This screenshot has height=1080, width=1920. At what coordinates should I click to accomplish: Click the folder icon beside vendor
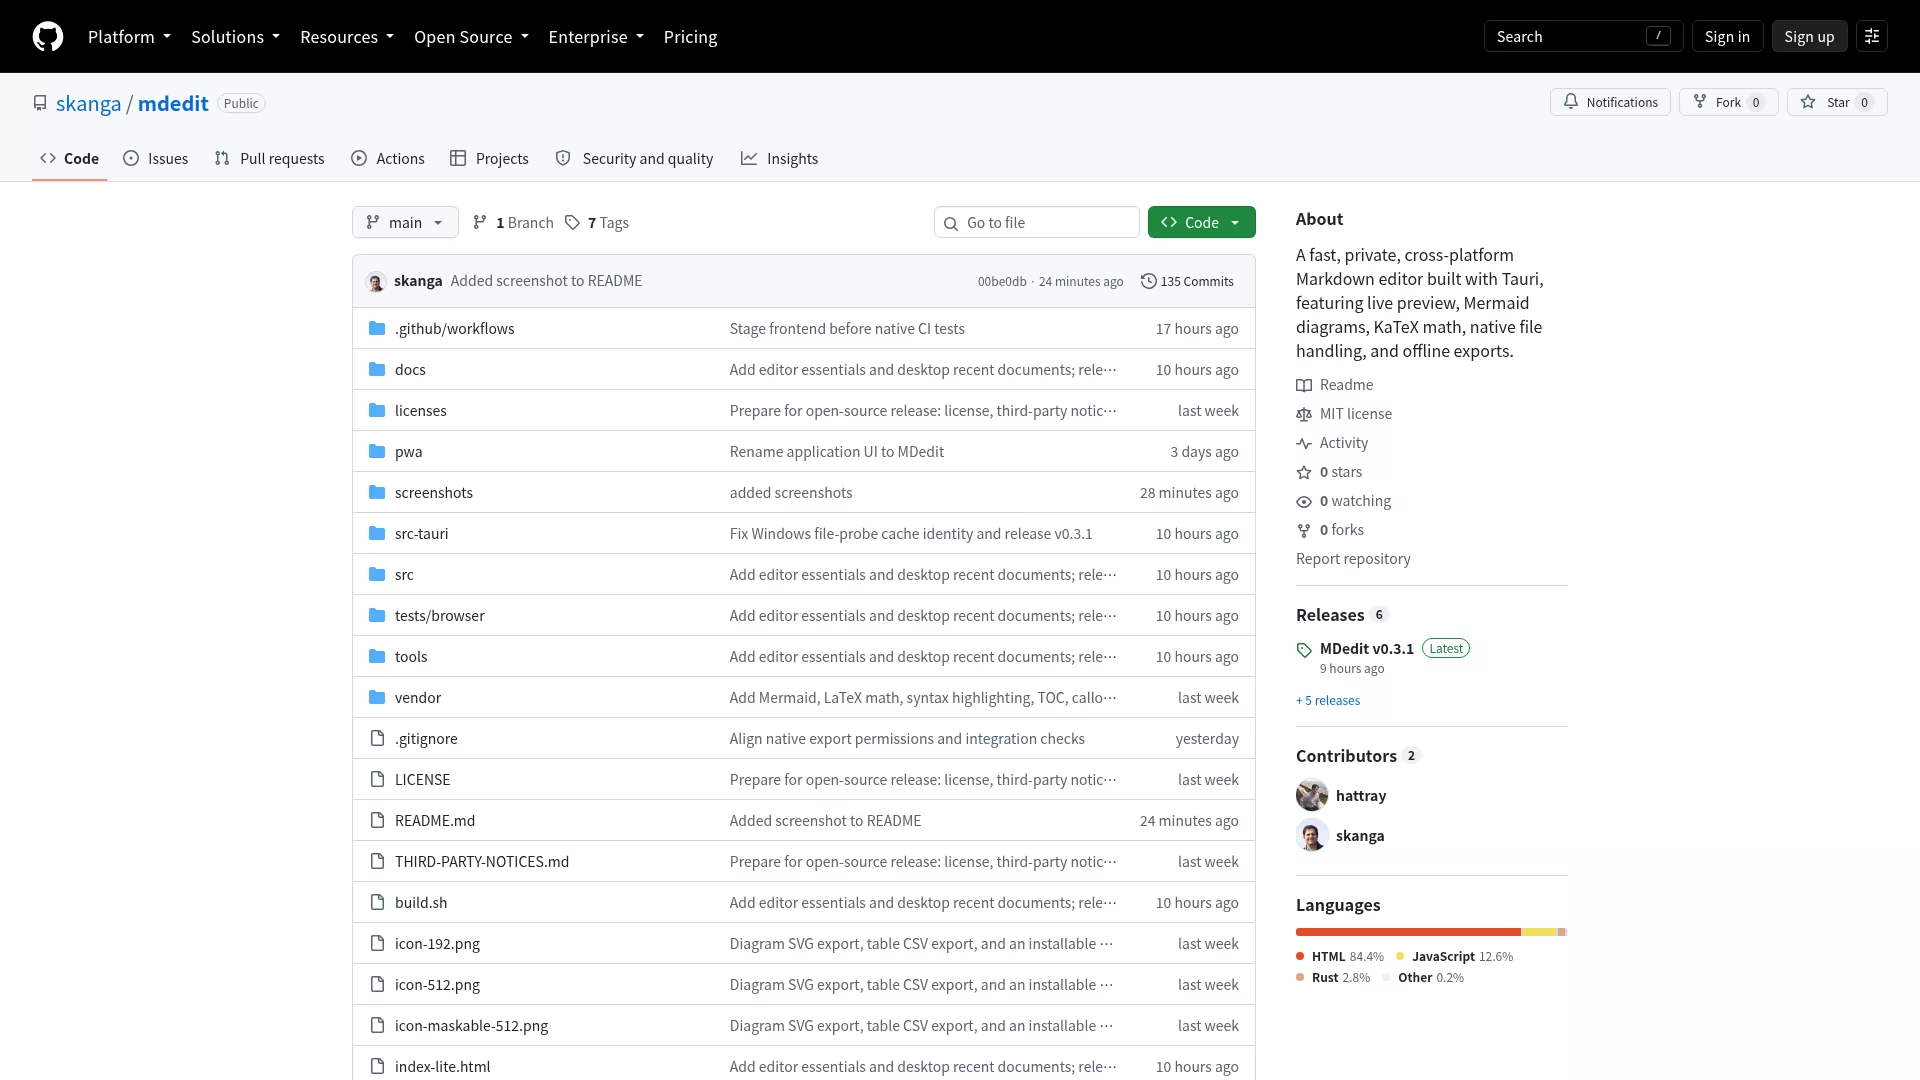(377, 698)
